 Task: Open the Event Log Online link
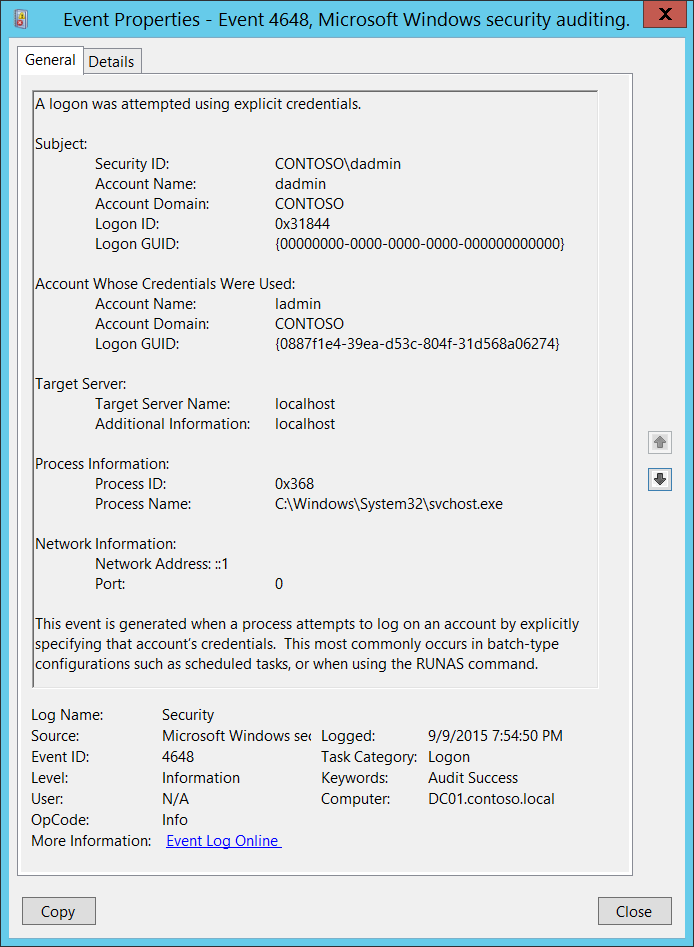click(223, 841)
